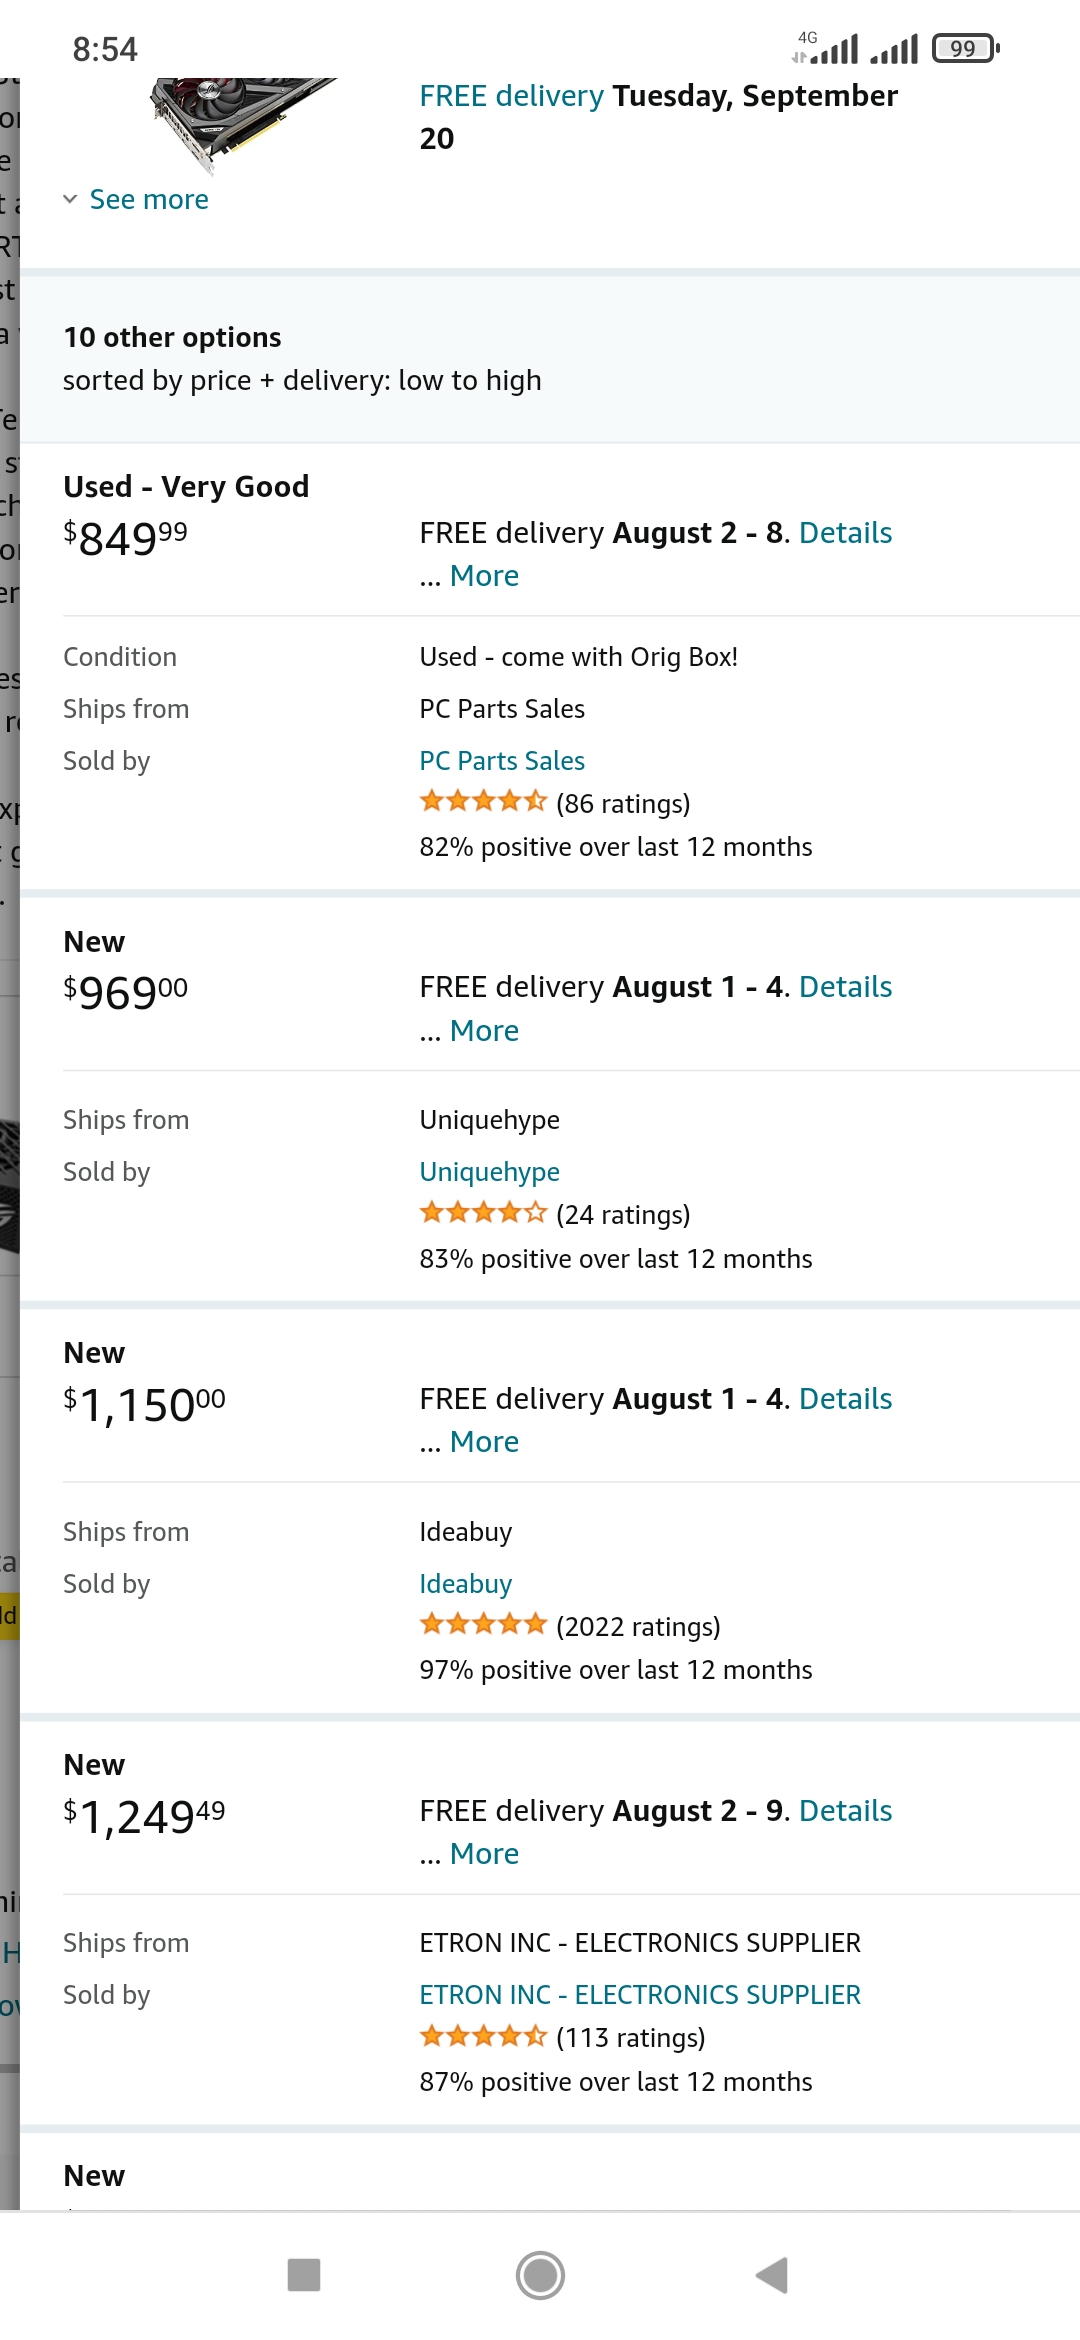Tap the star rating for ETRON INC
Viewport: 1080px width, 2340px height.
point(483,2036)
